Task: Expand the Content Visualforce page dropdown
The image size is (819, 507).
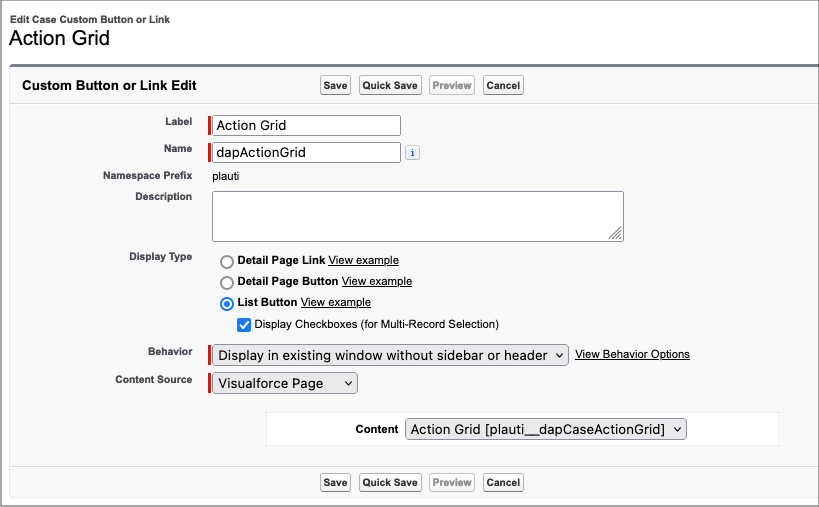Action: pos(546,429)
